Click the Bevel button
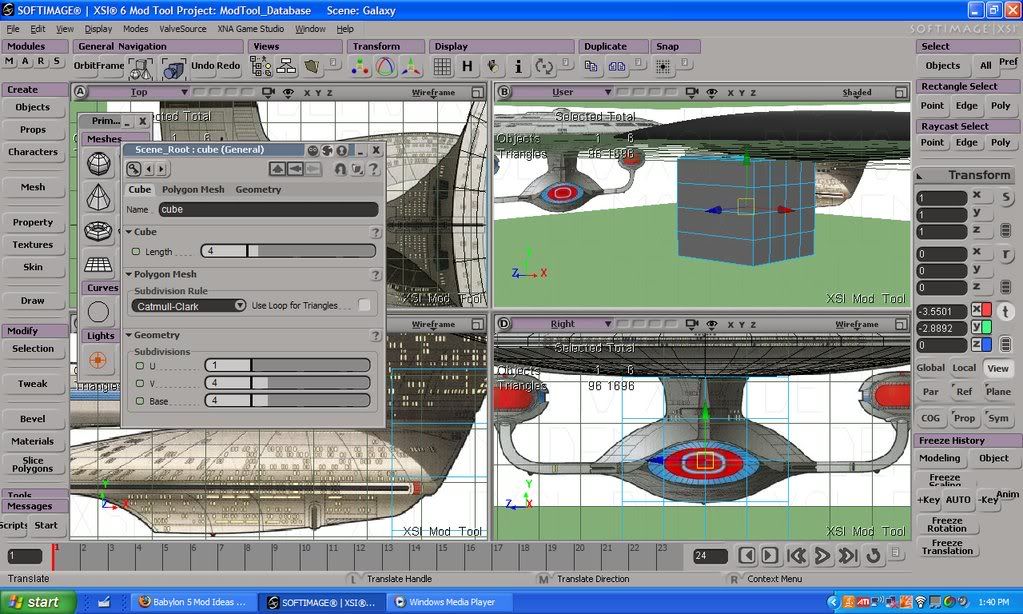This screenshot has height=614, width=1023. click(33, 419)
